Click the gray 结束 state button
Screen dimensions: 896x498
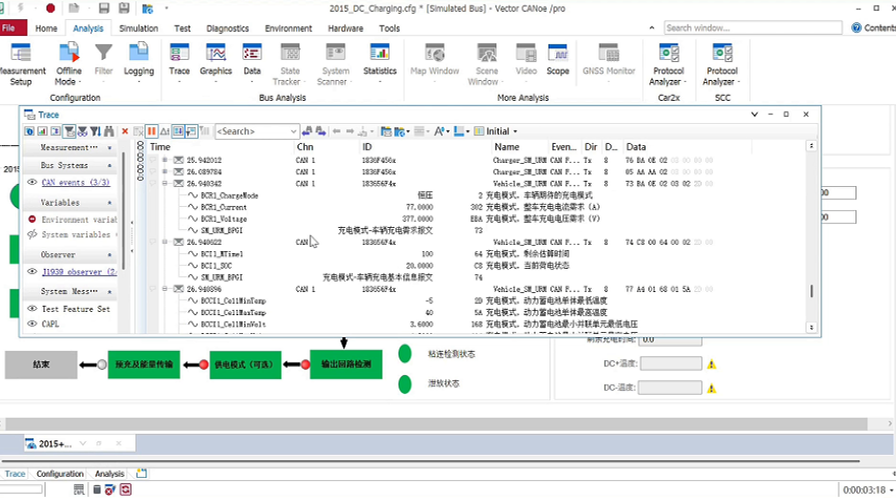(x=41, y=364)
